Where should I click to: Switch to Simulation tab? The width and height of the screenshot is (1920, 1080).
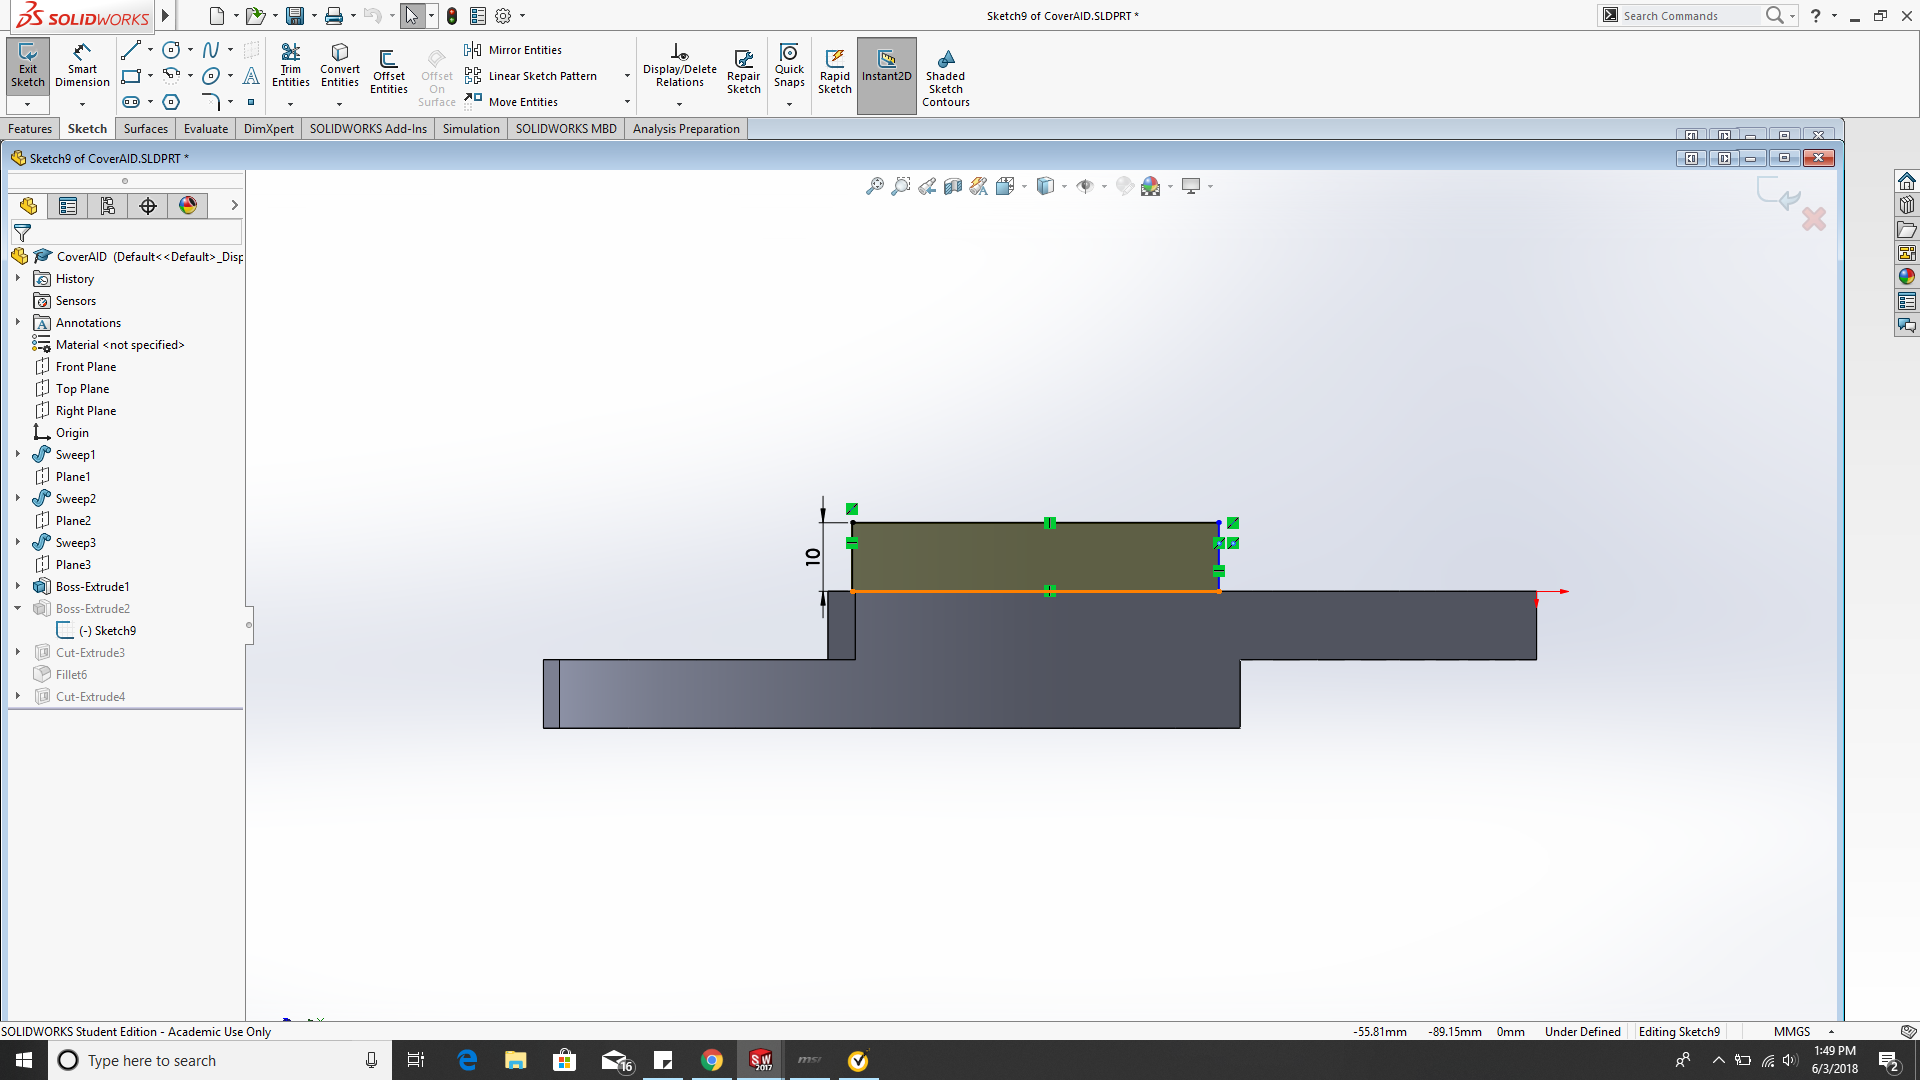click(471, 129)
